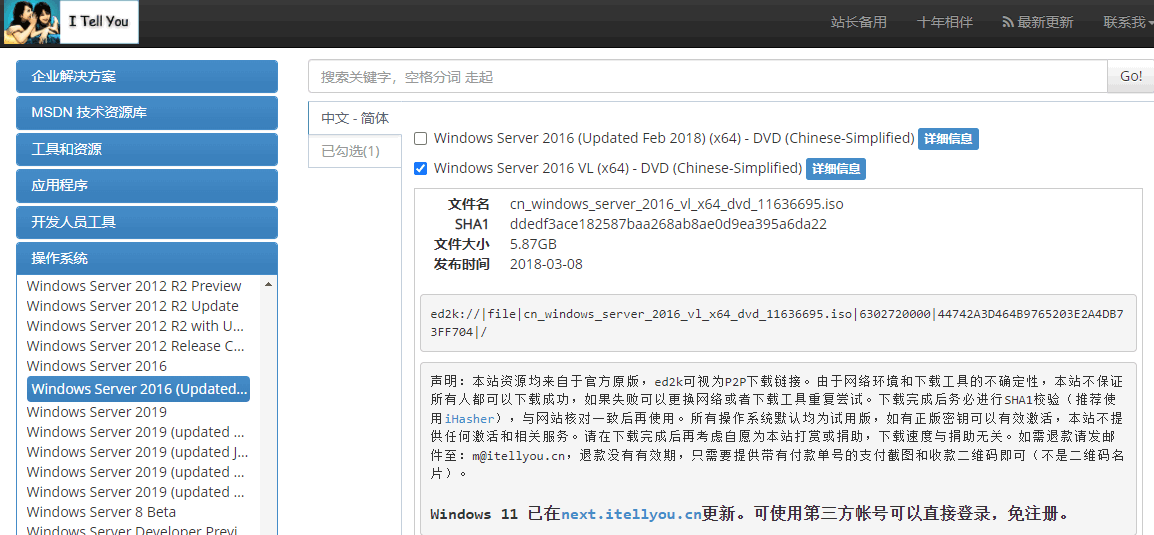Click the m@itellyou.cn email address
The image size is (1154, 535).
[518, 456]
